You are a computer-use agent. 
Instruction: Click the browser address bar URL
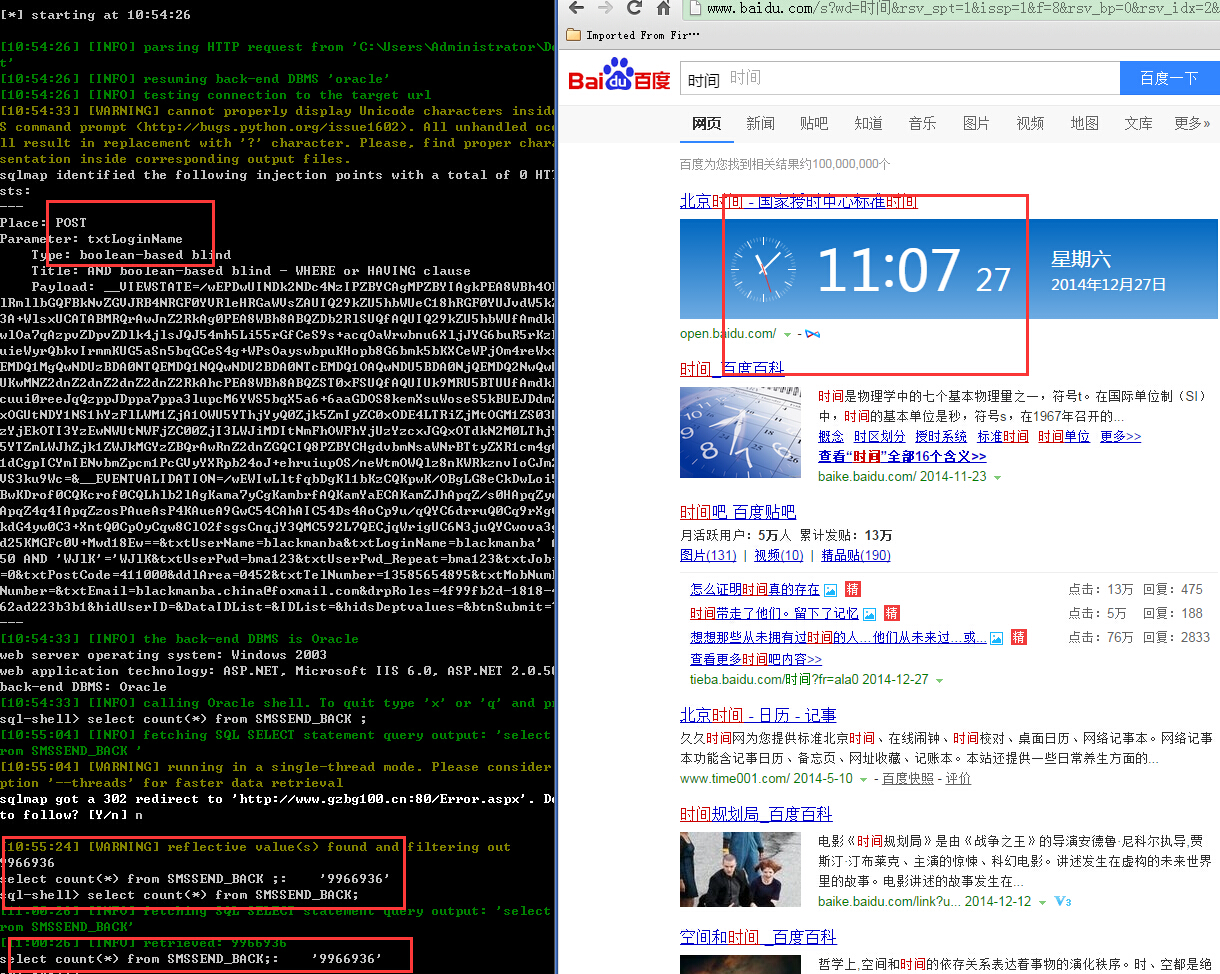pos(964,9)
